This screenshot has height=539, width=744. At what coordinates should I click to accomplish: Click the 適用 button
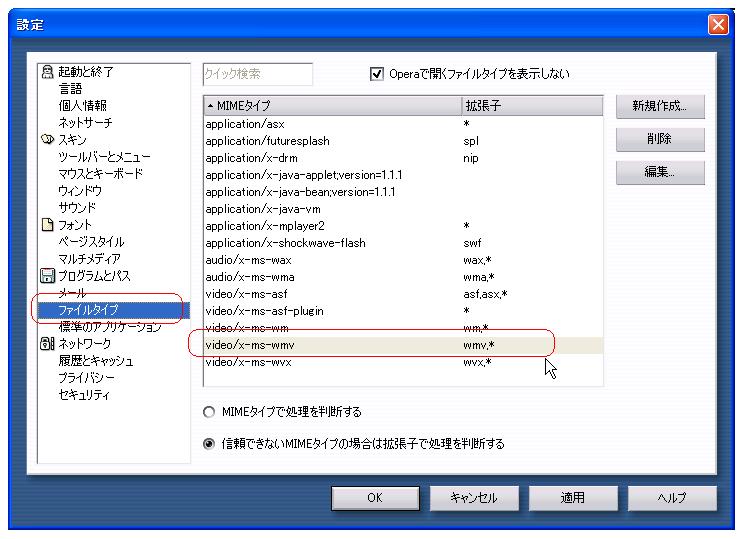573,498
